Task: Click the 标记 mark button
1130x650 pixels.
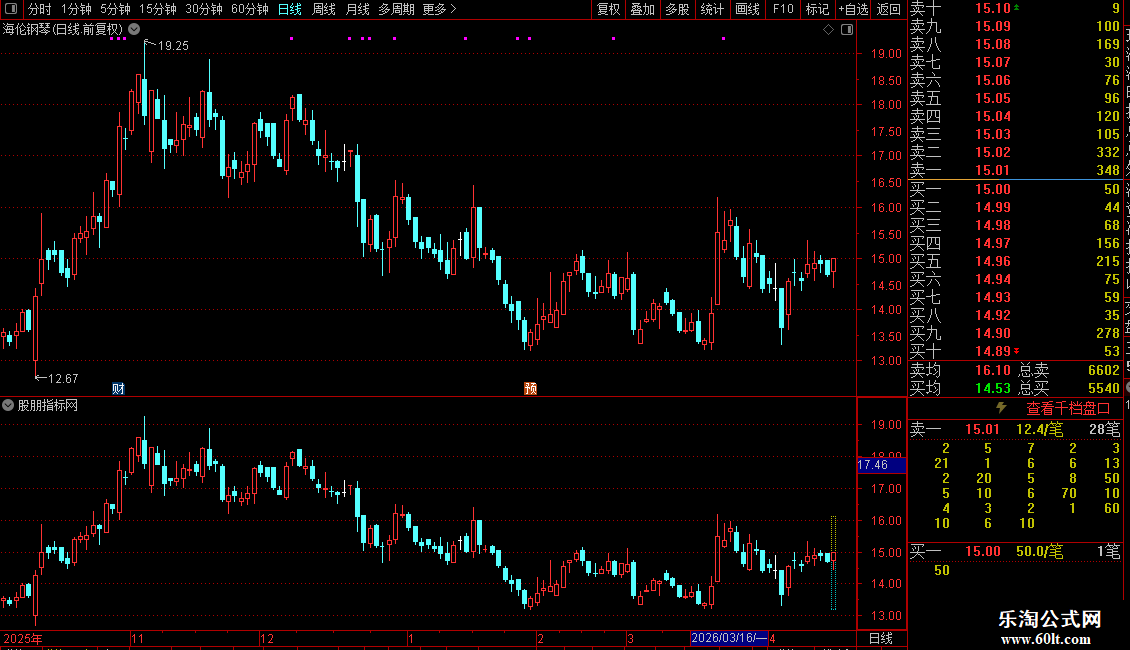Action: point(817,9)
